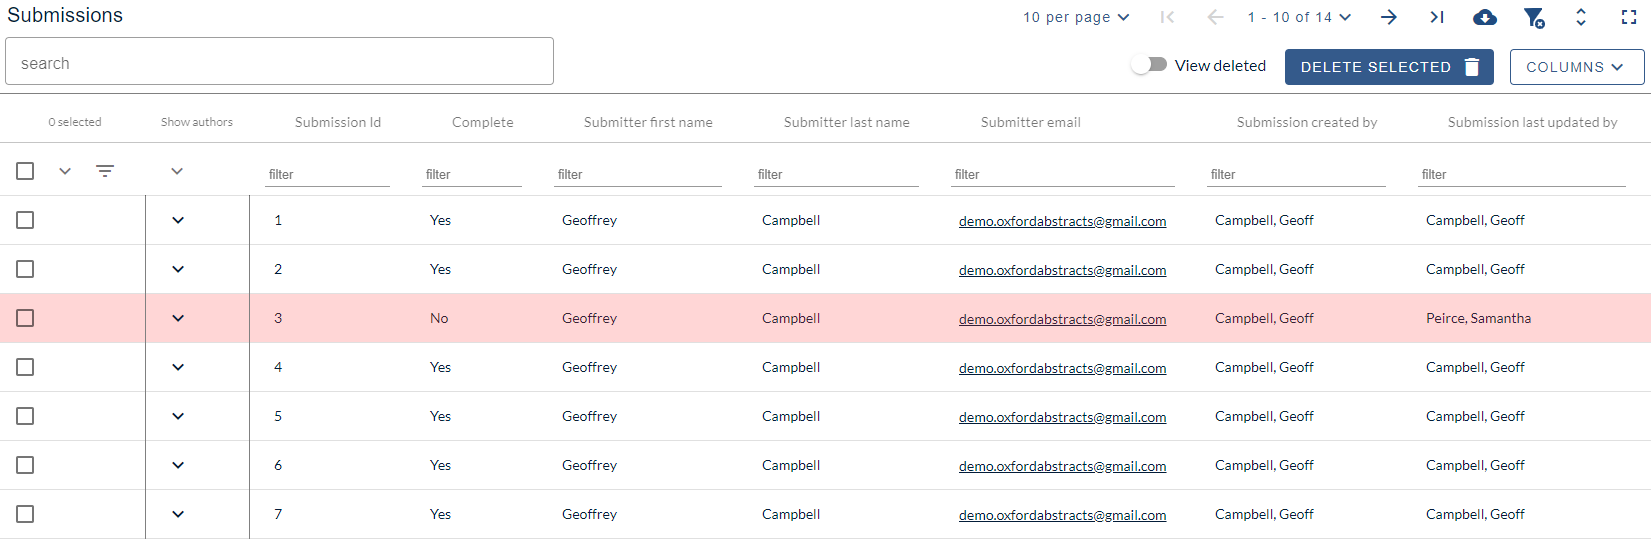Screen dimensions: 1651x539
Task: Open the 1 - 10 of 14 dropdown
Action: [1299, 17]
